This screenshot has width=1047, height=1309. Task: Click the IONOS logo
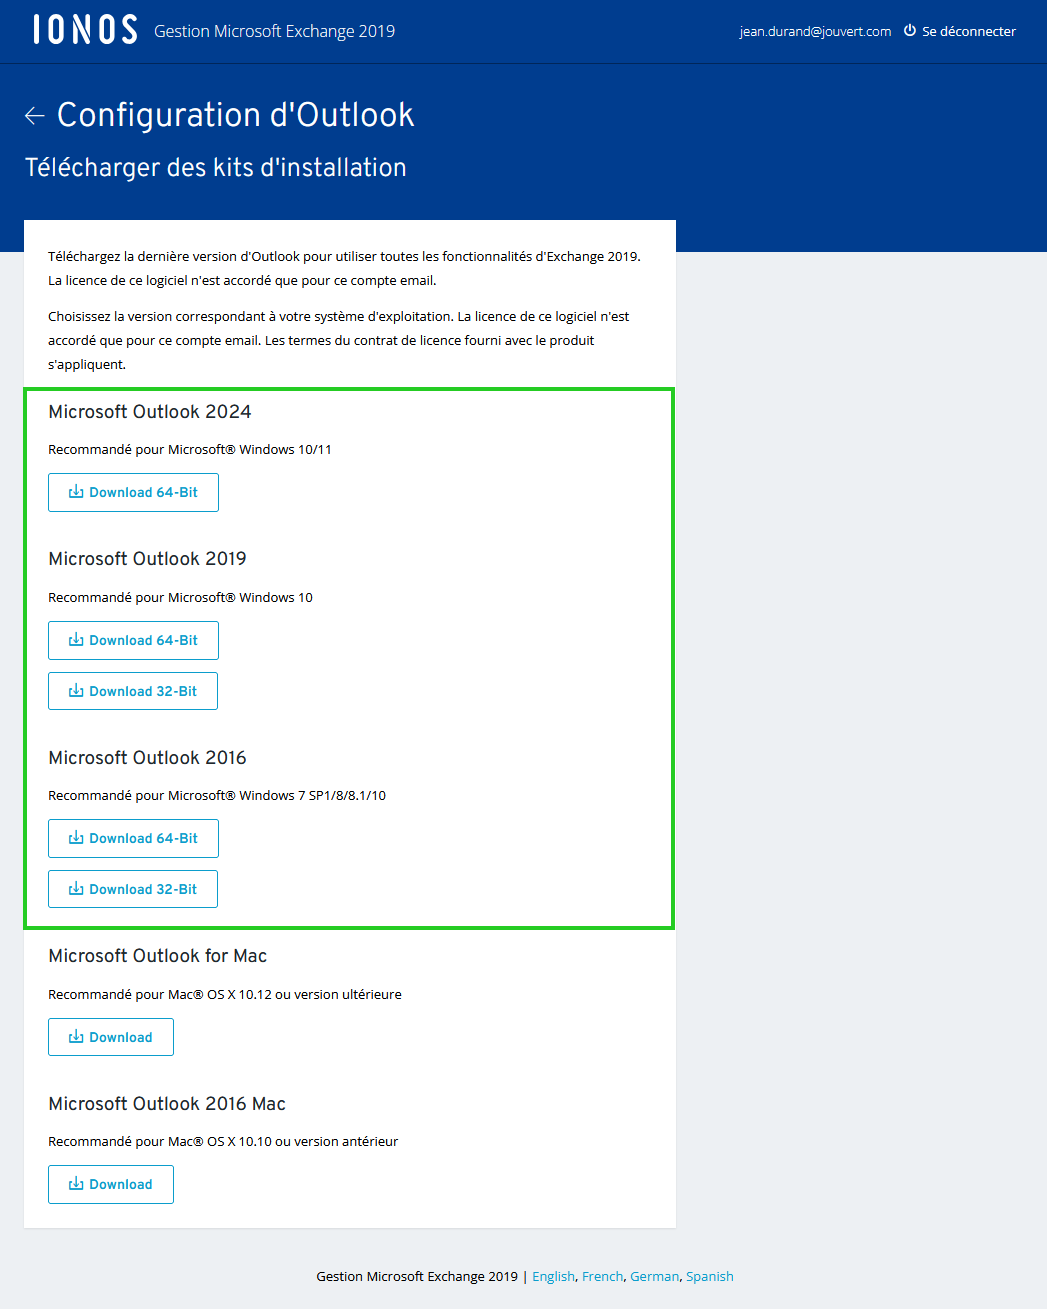coord(85,30)
